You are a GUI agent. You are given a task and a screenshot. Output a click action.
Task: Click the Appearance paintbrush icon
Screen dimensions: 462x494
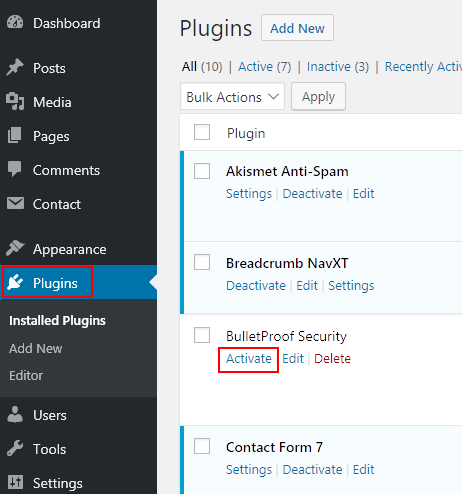[x=15, y=248]
